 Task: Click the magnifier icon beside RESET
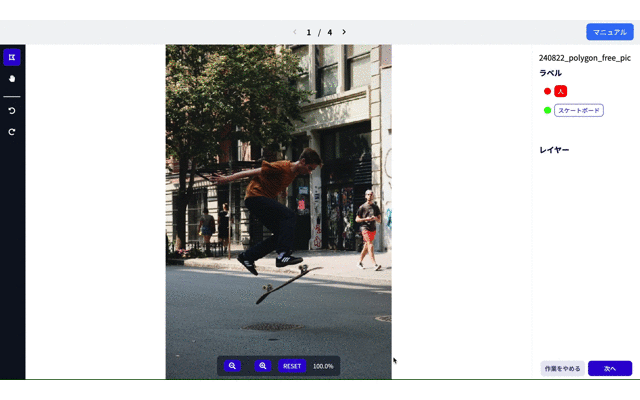[263, 366]
